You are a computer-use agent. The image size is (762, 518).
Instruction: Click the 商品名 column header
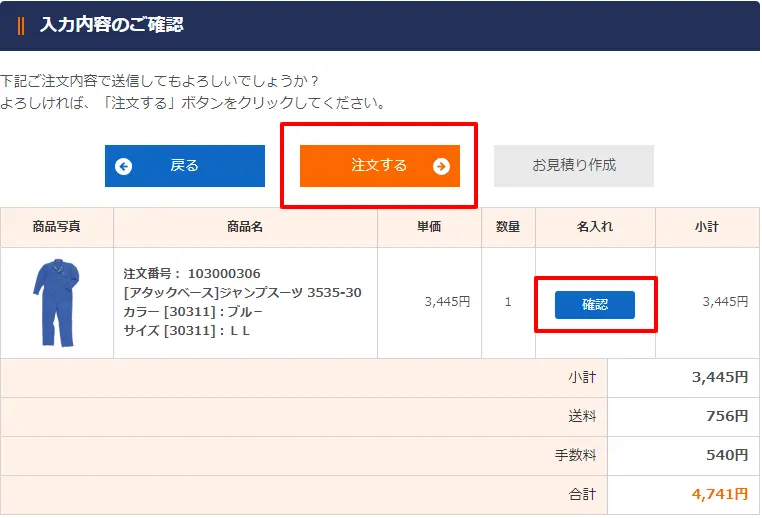tap(245, 227)
